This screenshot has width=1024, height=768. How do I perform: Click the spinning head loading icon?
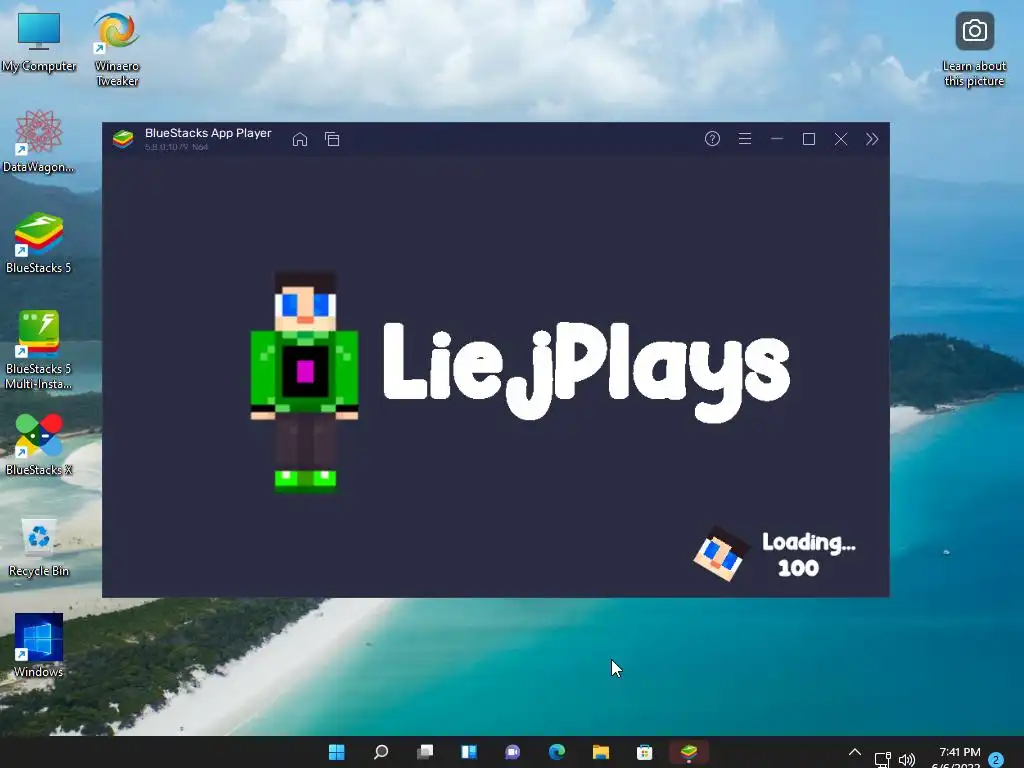721,554
